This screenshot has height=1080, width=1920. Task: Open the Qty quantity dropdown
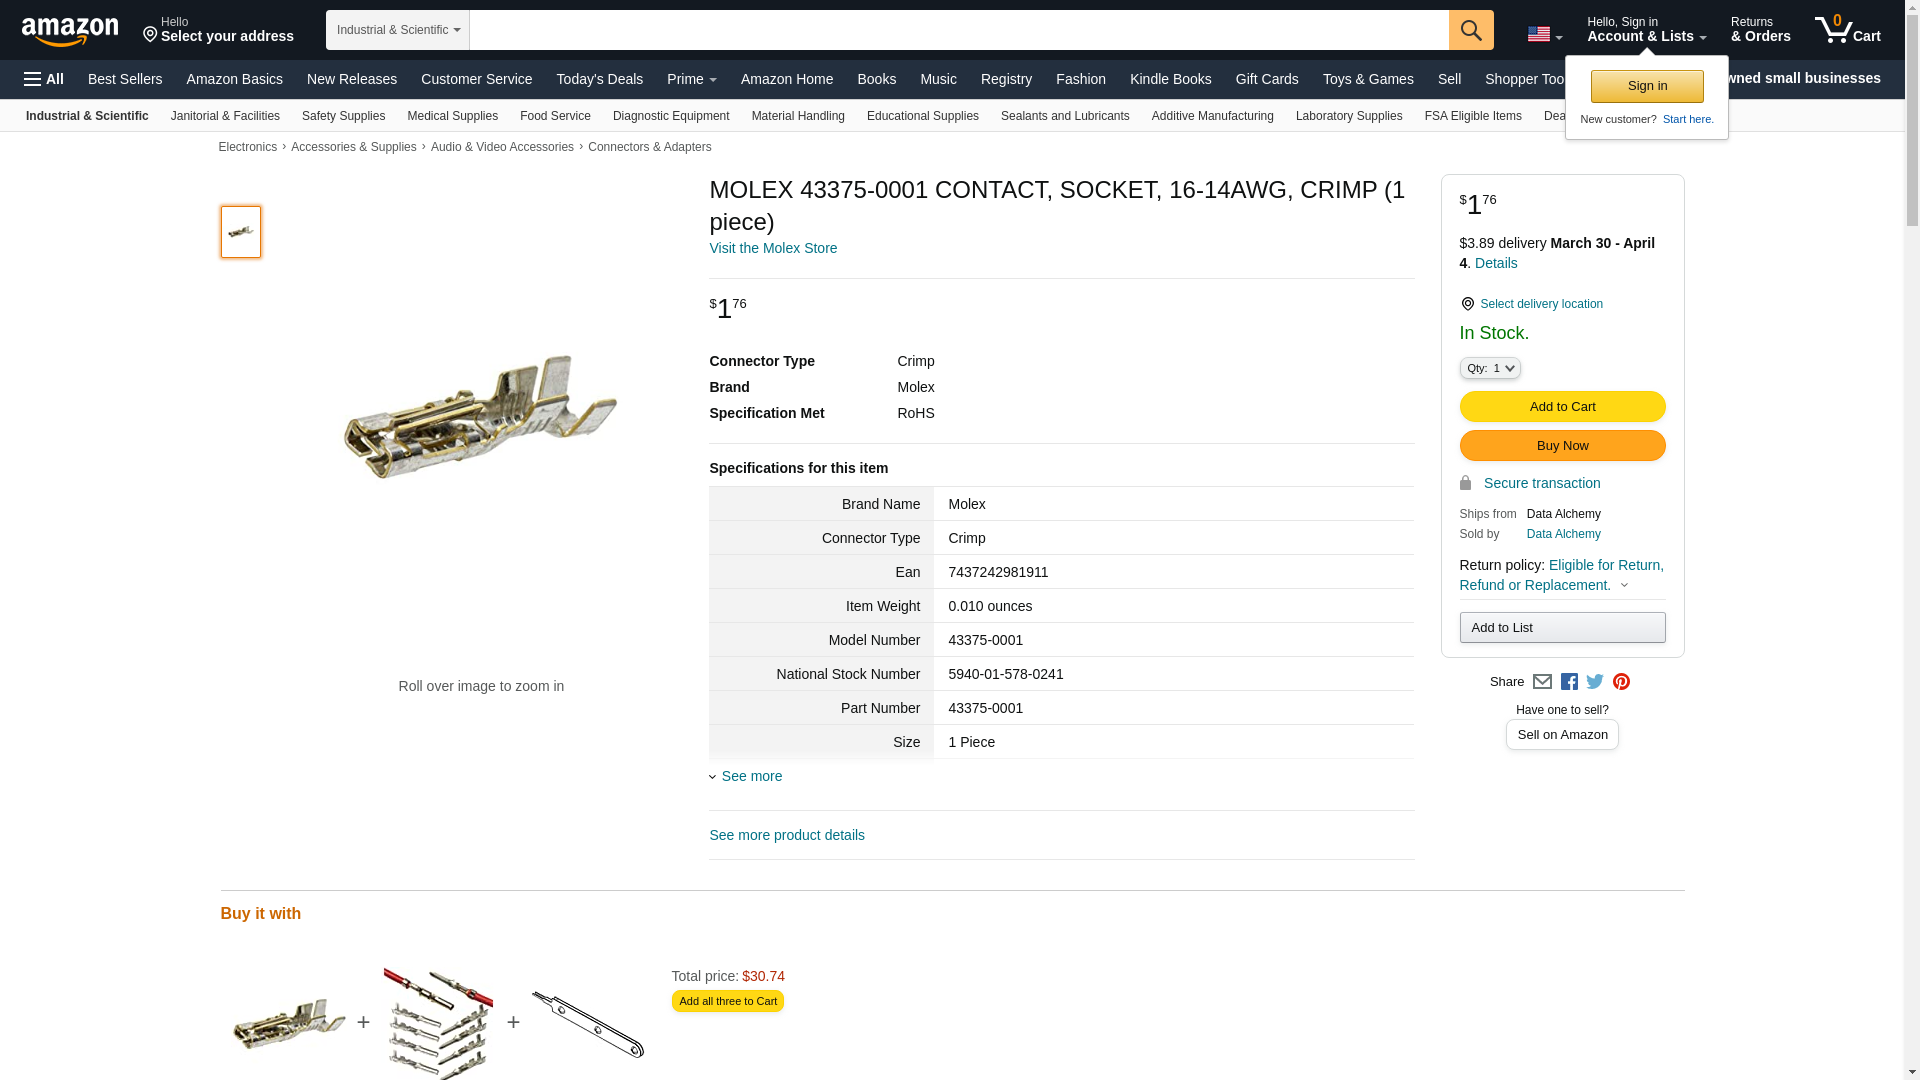pos(1489,368)
